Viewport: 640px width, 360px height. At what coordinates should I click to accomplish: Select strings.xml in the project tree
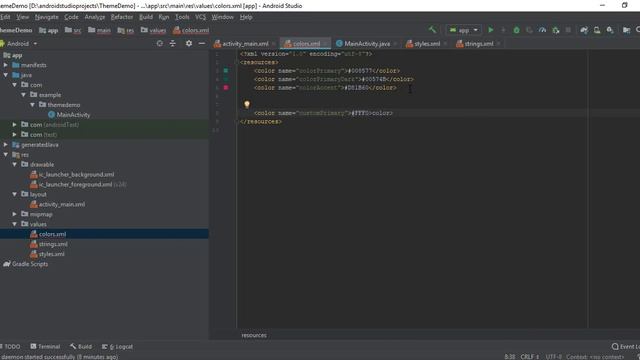(x=49, y=244)
